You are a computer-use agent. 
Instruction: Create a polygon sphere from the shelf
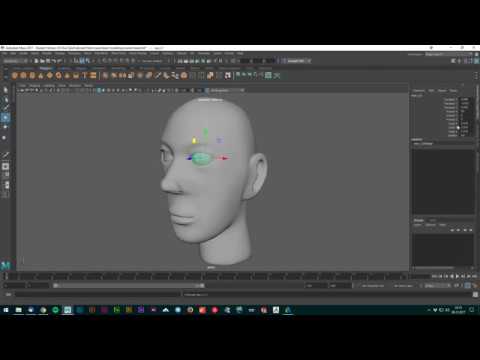15,76
